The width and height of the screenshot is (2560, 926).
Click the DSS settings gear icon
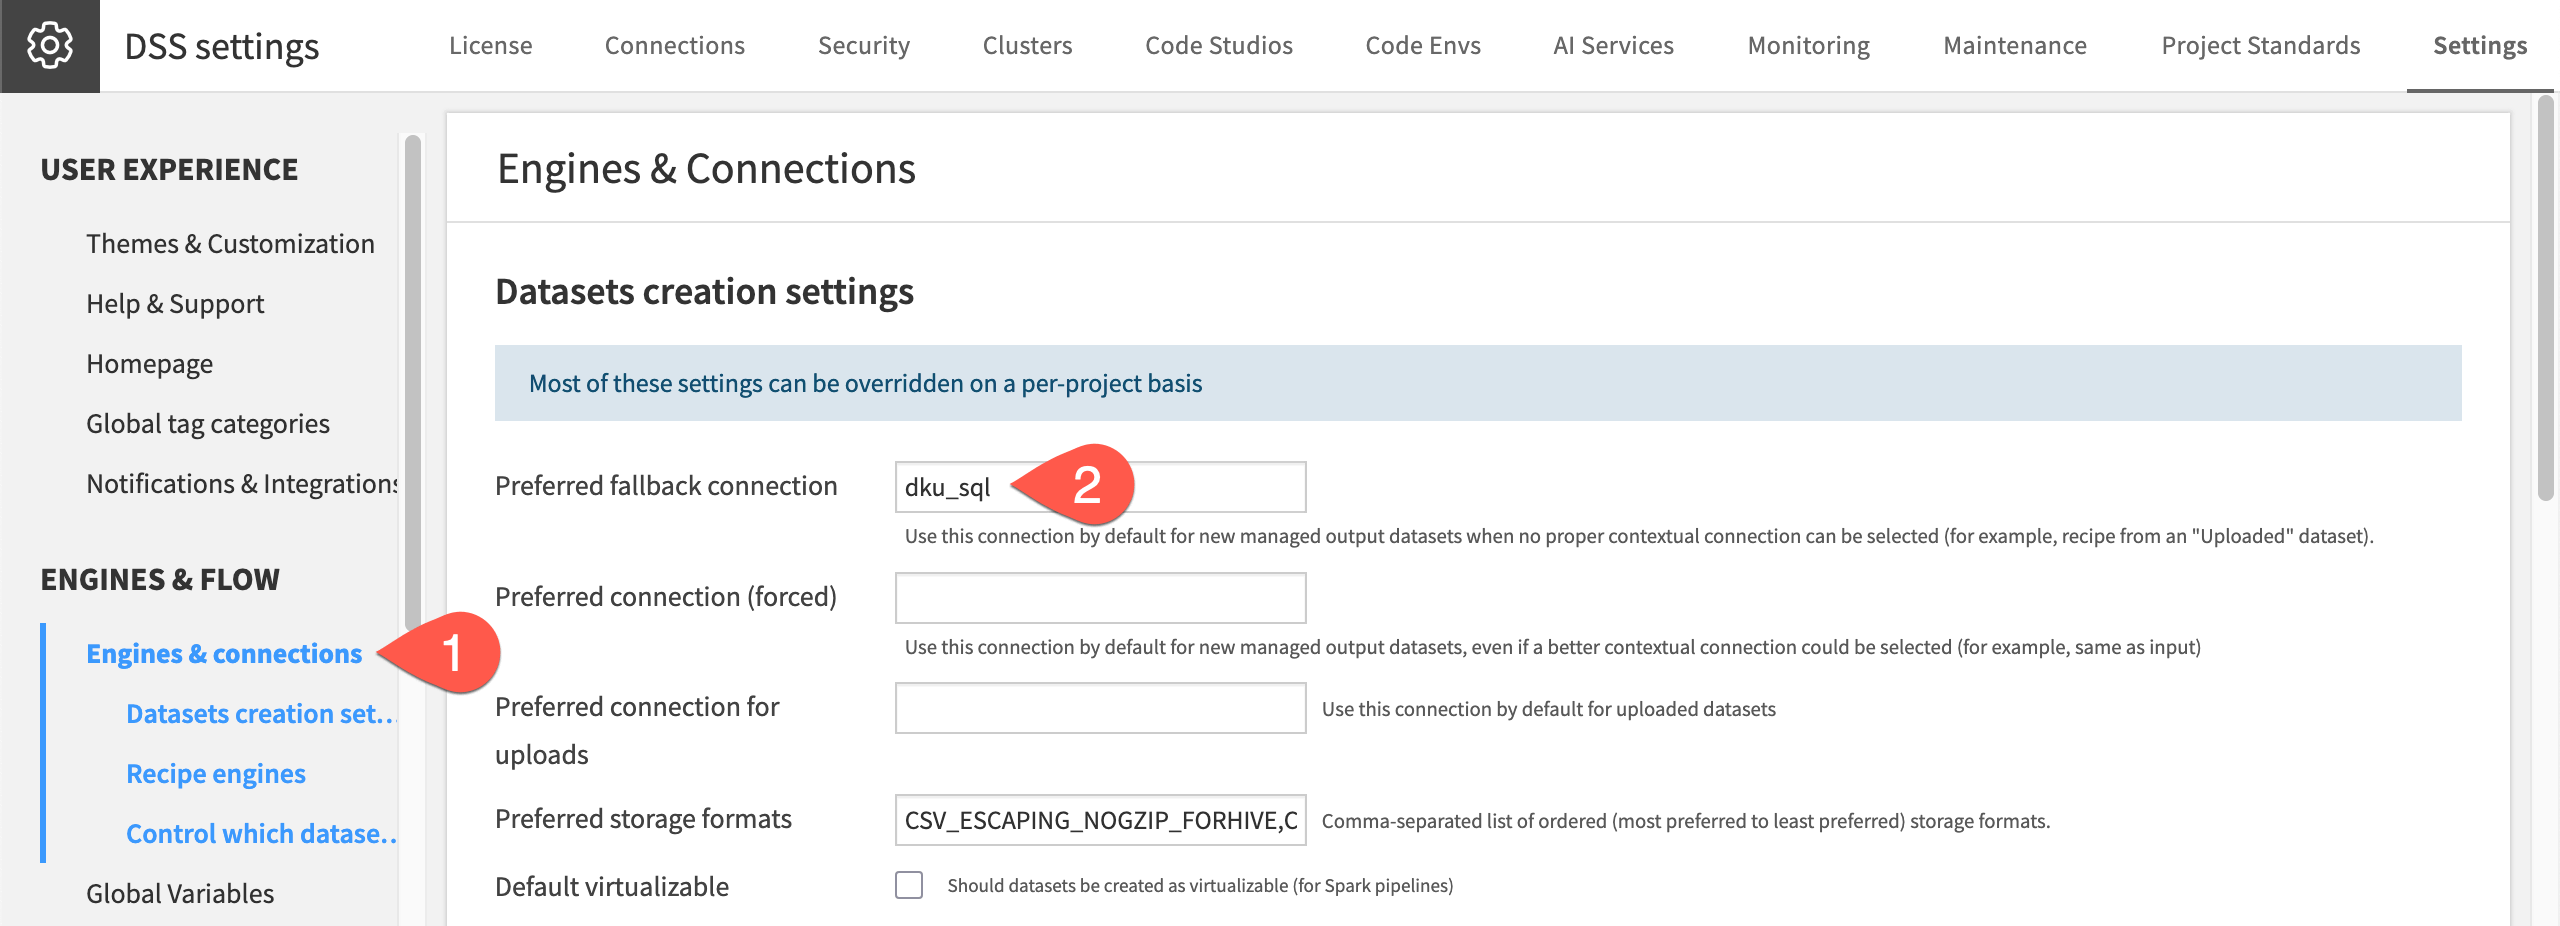(x=50, y=46)
